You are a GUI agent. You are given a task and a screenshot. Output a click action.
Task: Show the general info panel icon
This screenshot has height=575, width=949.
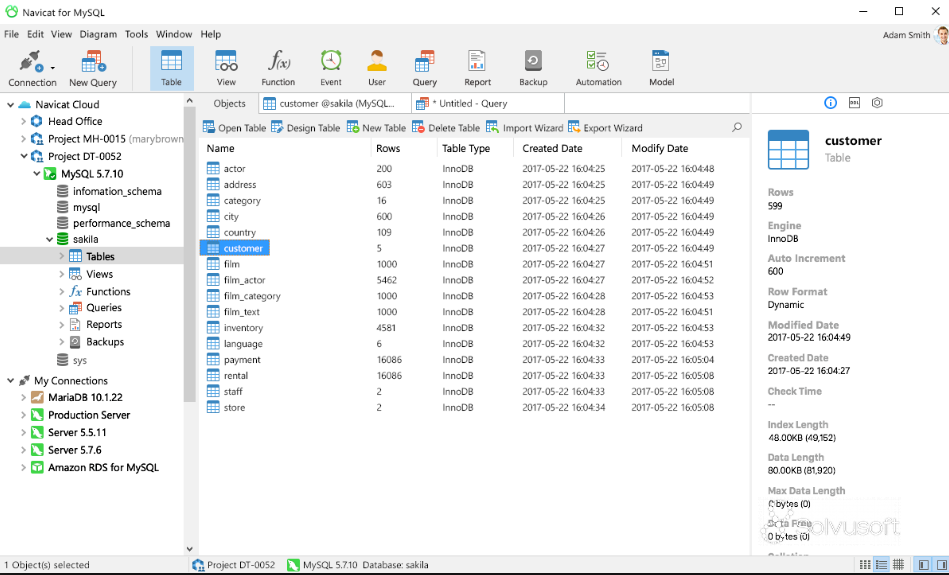pos(830,103)
